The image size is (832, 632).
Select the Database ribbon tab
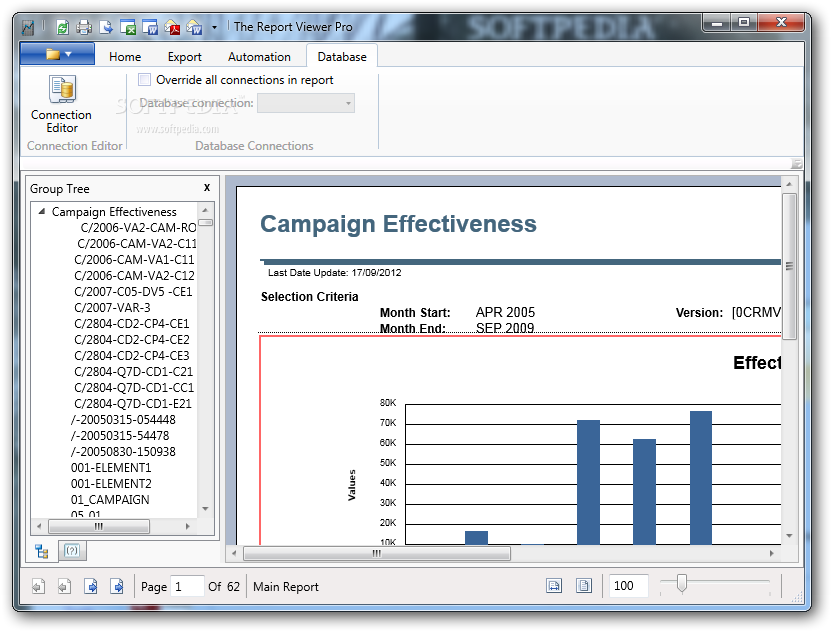(x=342, y=57)
